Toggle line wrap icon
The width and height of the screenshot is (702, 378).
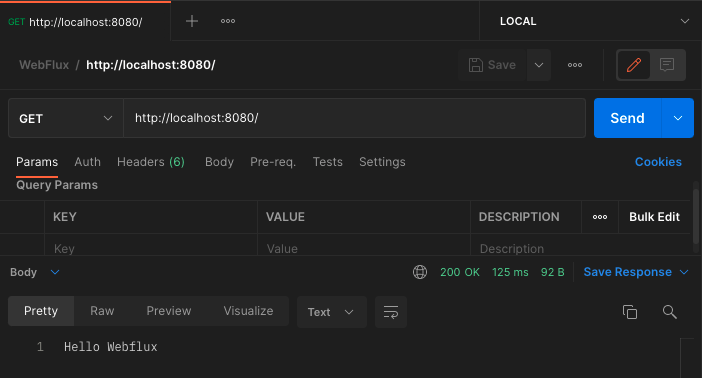391,312
